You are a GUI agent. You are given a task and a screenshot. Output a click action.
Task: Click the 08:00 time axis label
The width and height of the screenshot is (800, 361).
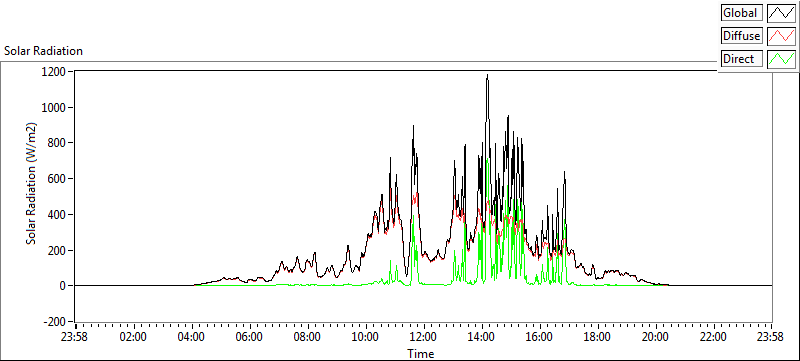click(x=308, y=337)
